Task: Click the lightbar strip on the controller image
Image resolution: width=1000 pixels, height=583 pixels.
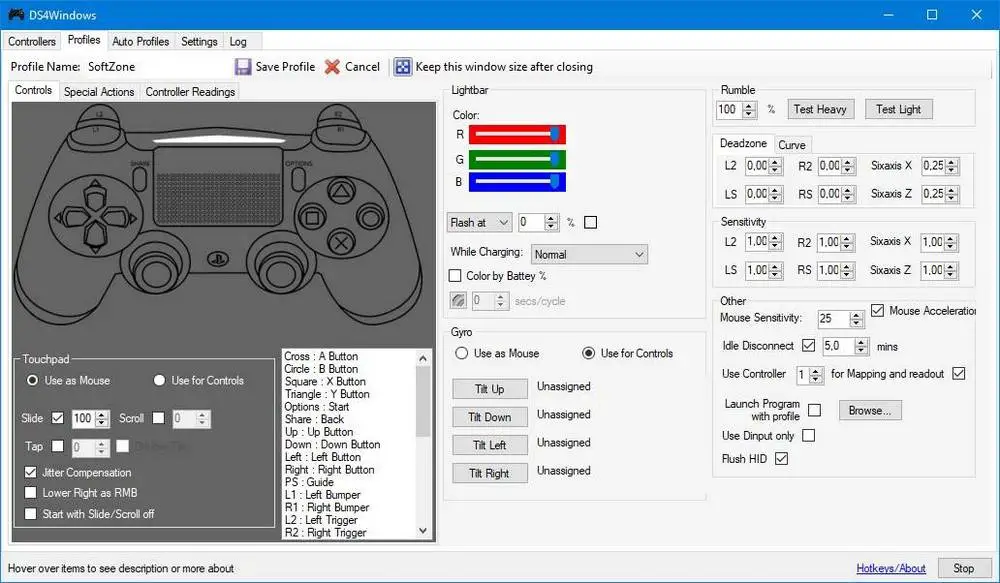Action: click(x=219, y=138)
